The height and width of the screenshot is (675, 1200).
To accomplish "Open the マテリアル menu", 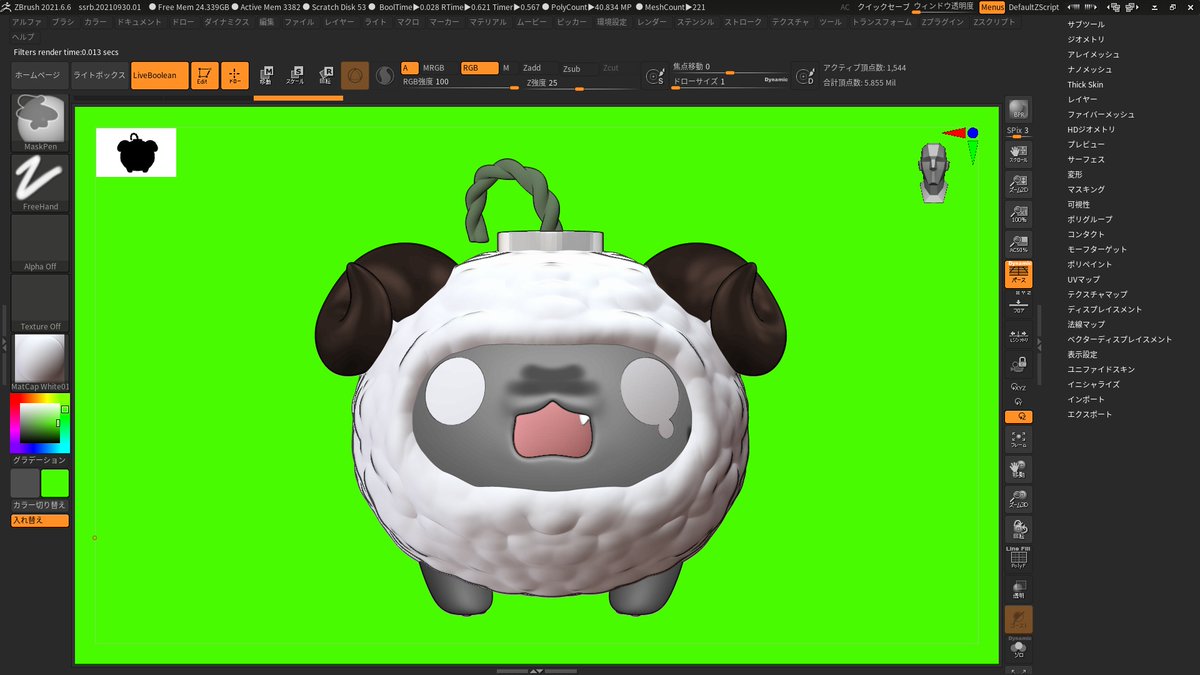I will pos(487,21).
